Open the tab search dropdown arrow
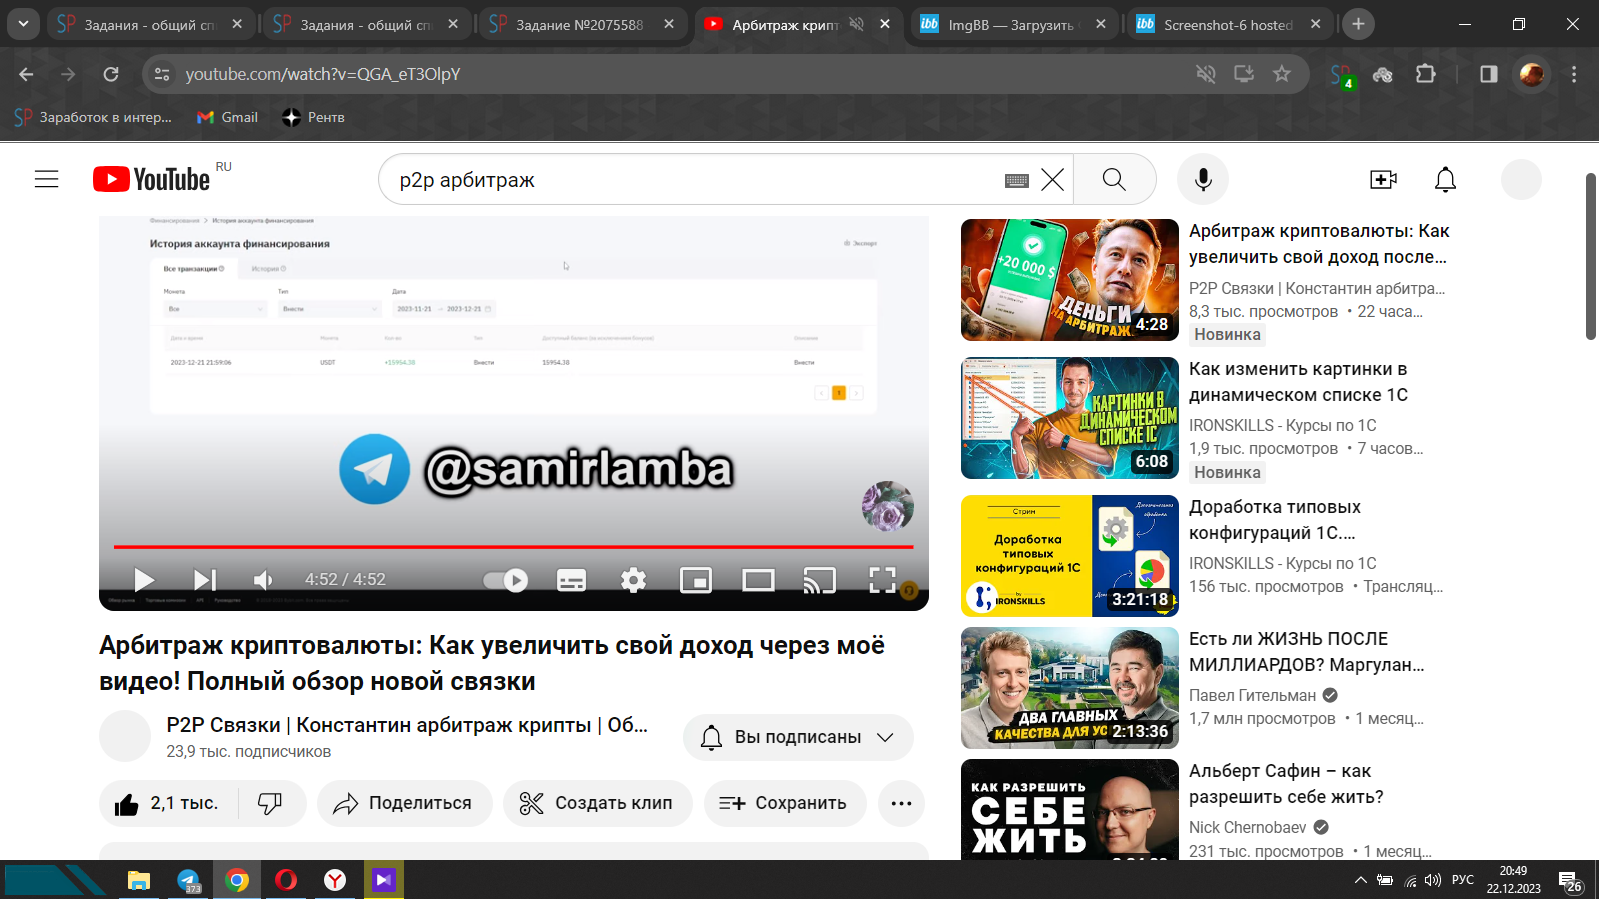Image resolution: width=1599 pixels, height=899 pixels. click(x=23, y=24)
